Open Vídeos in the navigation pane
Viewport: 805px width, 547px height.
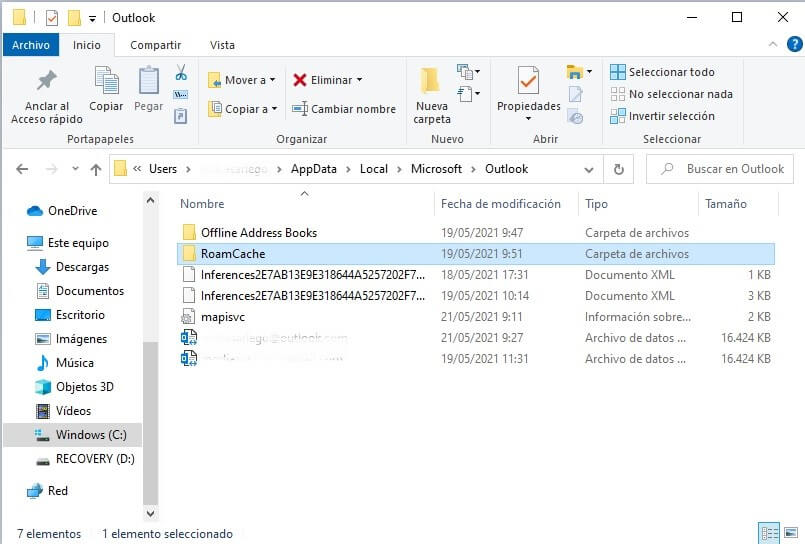pos(63,411)
